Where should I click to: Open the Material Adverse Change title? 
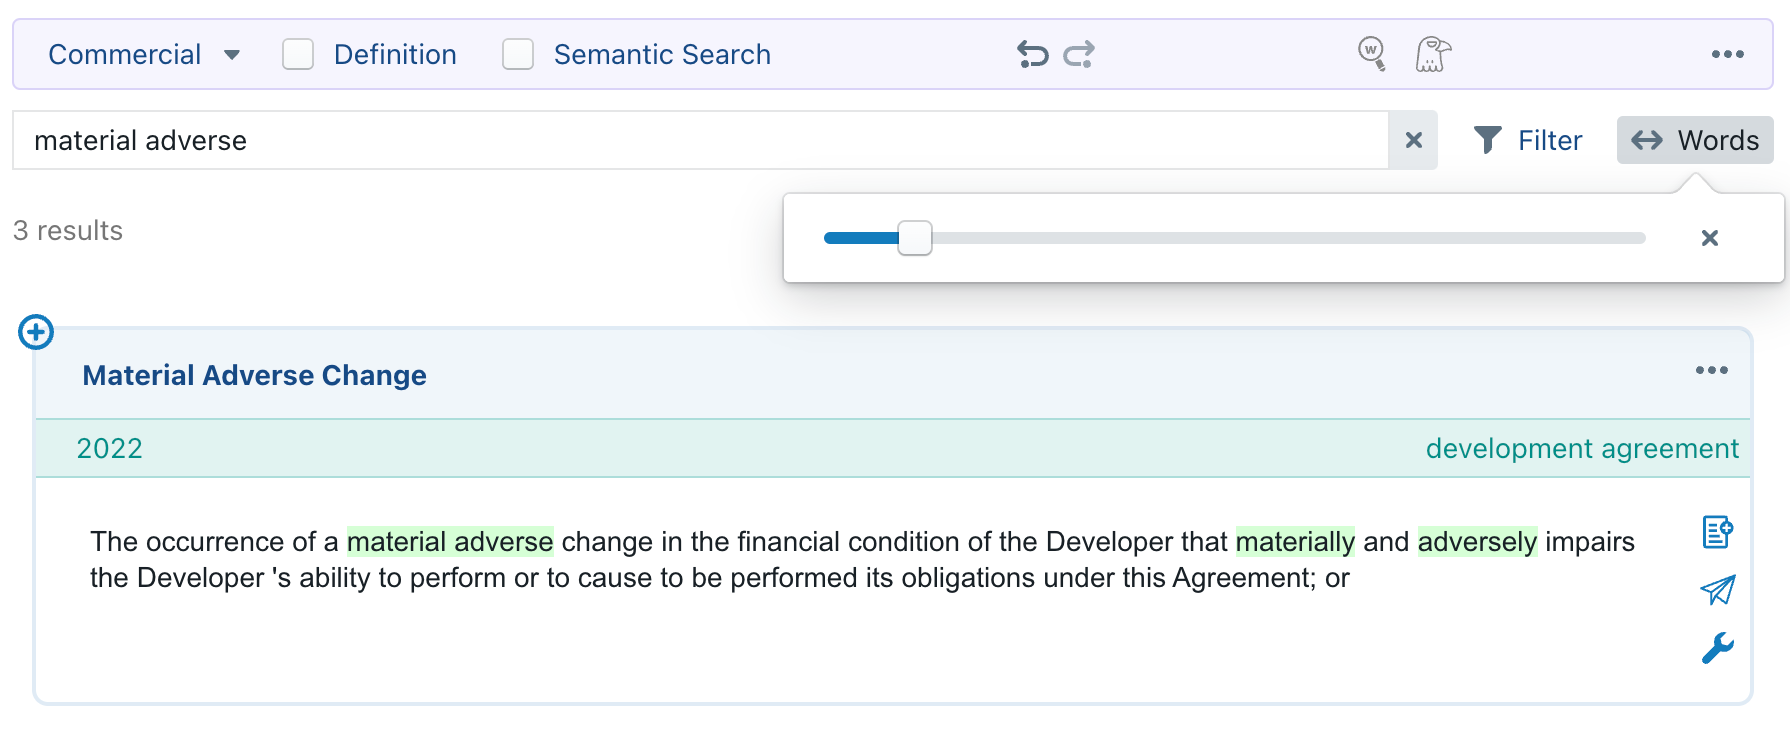(x=254, y=375)
